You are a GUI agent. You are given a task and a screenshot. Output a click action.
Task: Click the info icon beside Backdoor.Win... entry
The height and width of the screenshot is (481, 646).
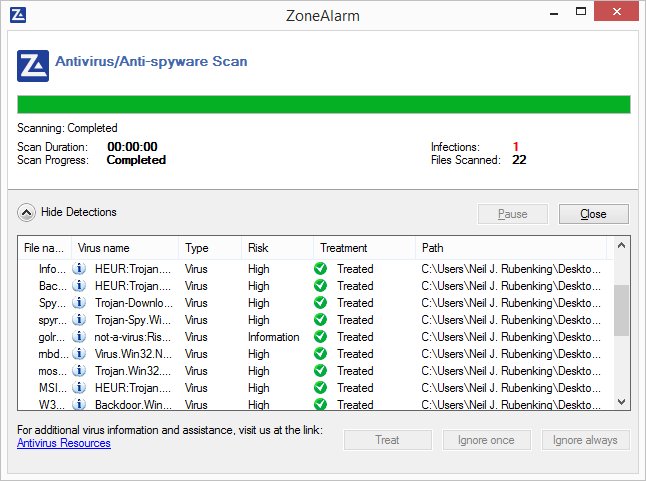(79, 404)
